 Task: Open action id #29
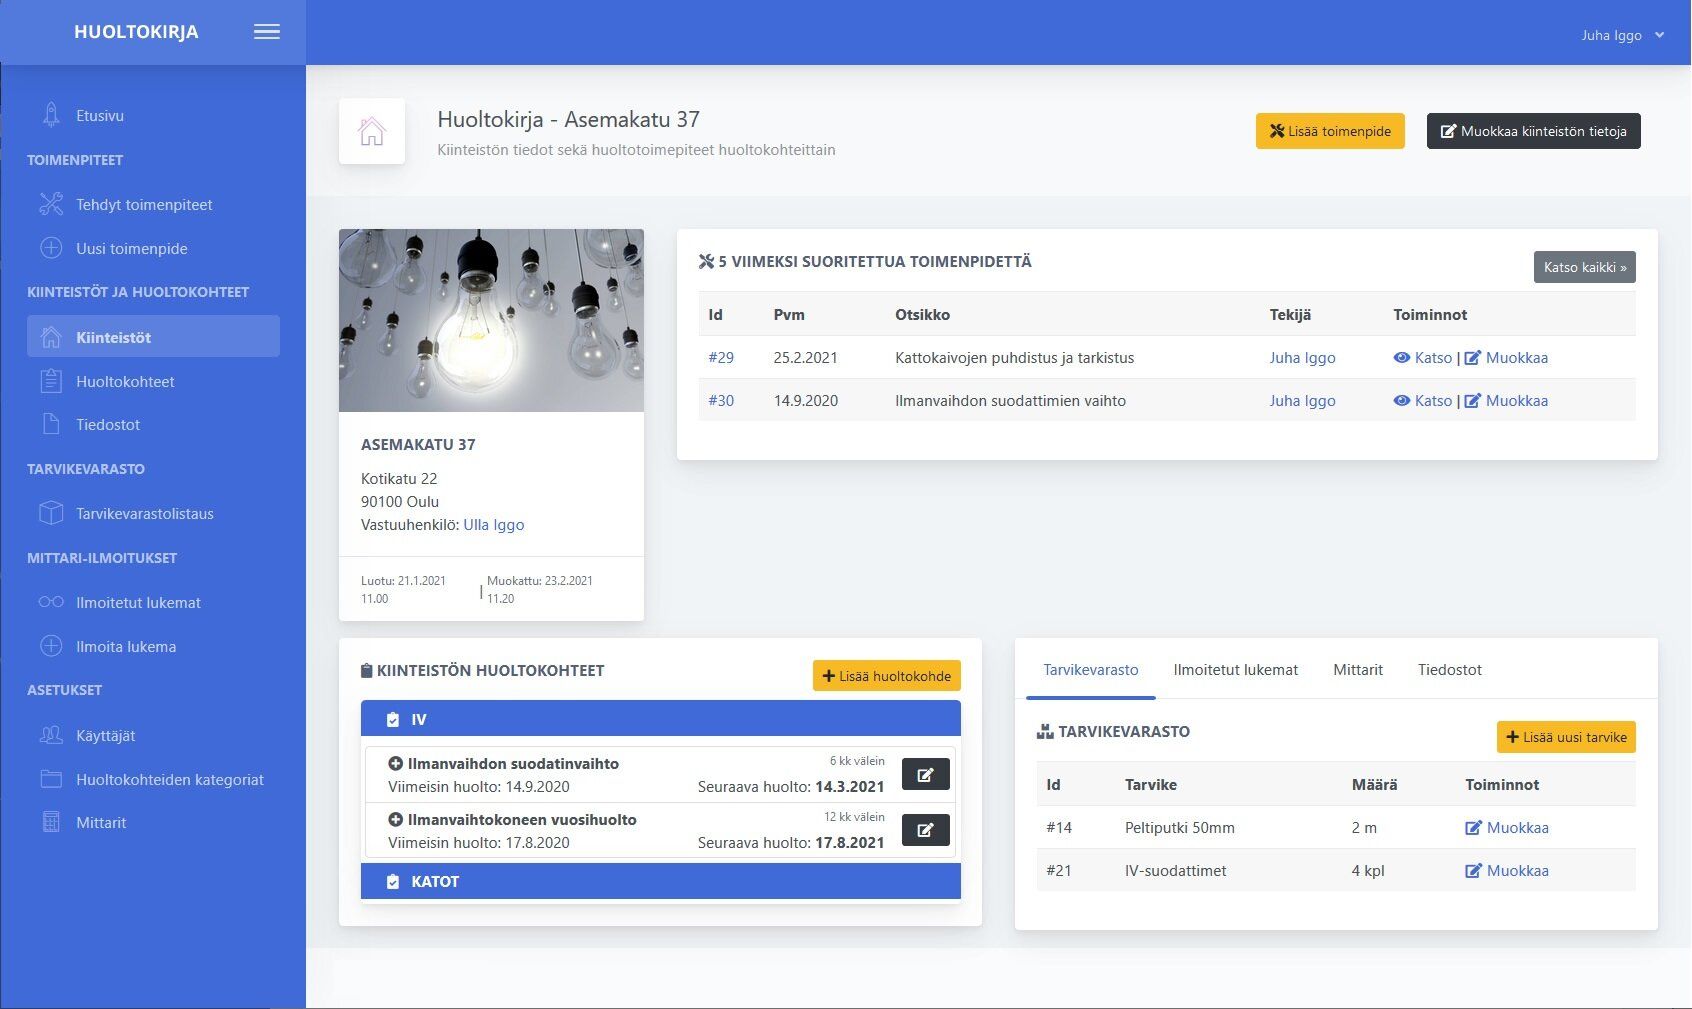(721, 358)
